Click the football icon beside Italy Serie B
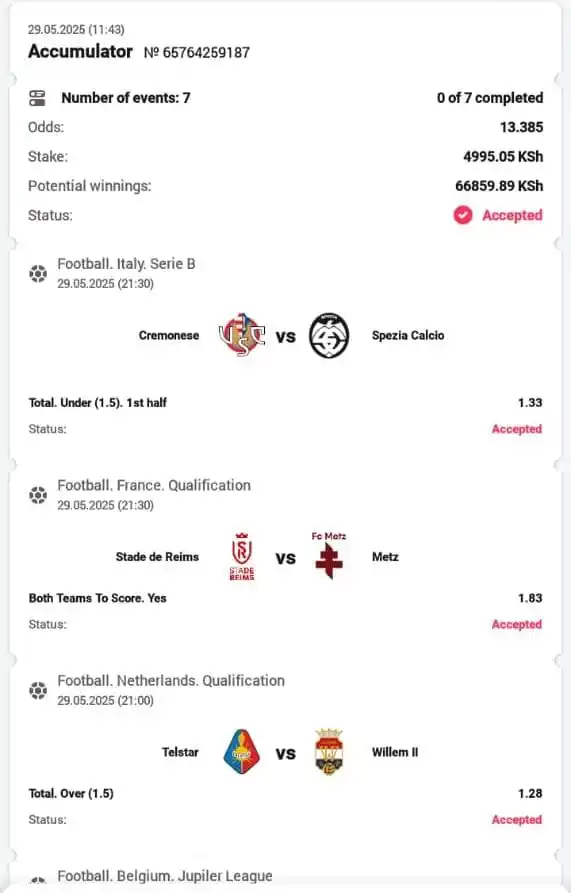 [38, 273]
